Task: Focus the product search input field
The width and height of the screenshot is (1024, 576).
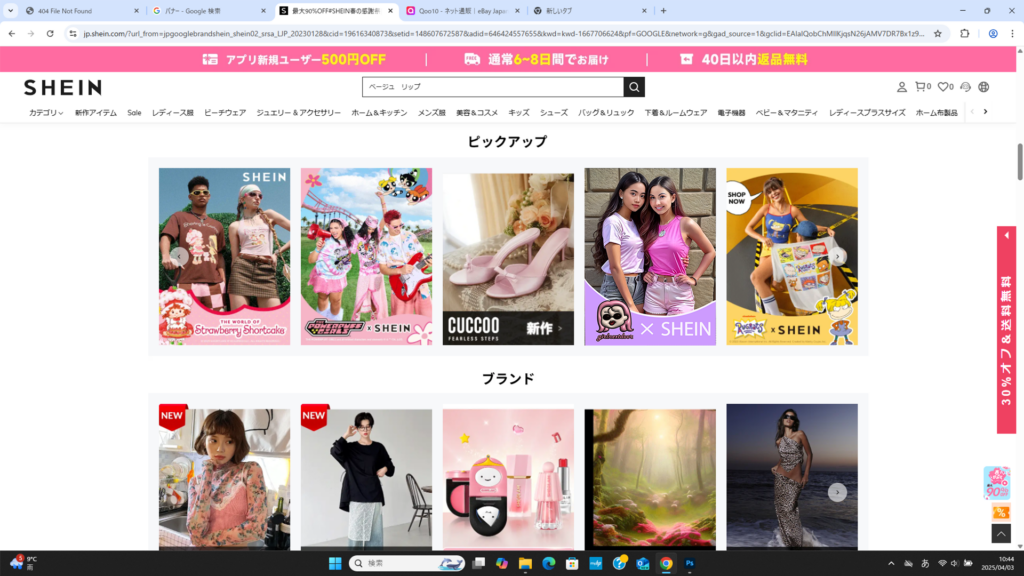Action: [x=492, y=87]
